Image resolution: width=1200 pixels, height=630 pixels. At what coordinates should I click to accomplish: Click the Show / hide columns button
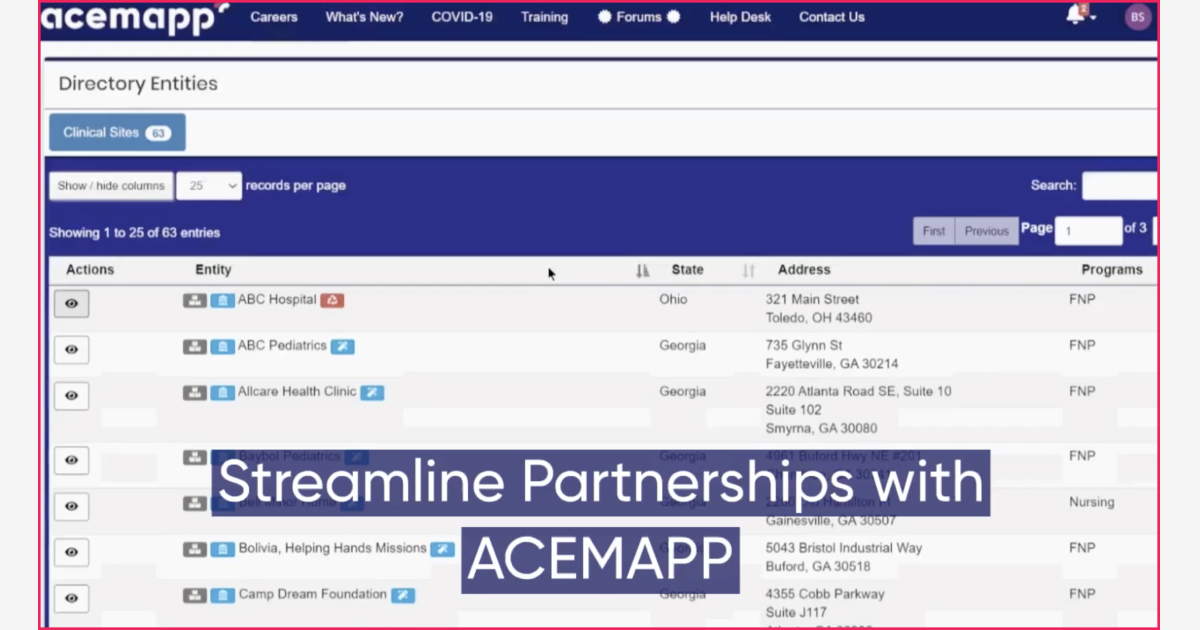point(110,185)
